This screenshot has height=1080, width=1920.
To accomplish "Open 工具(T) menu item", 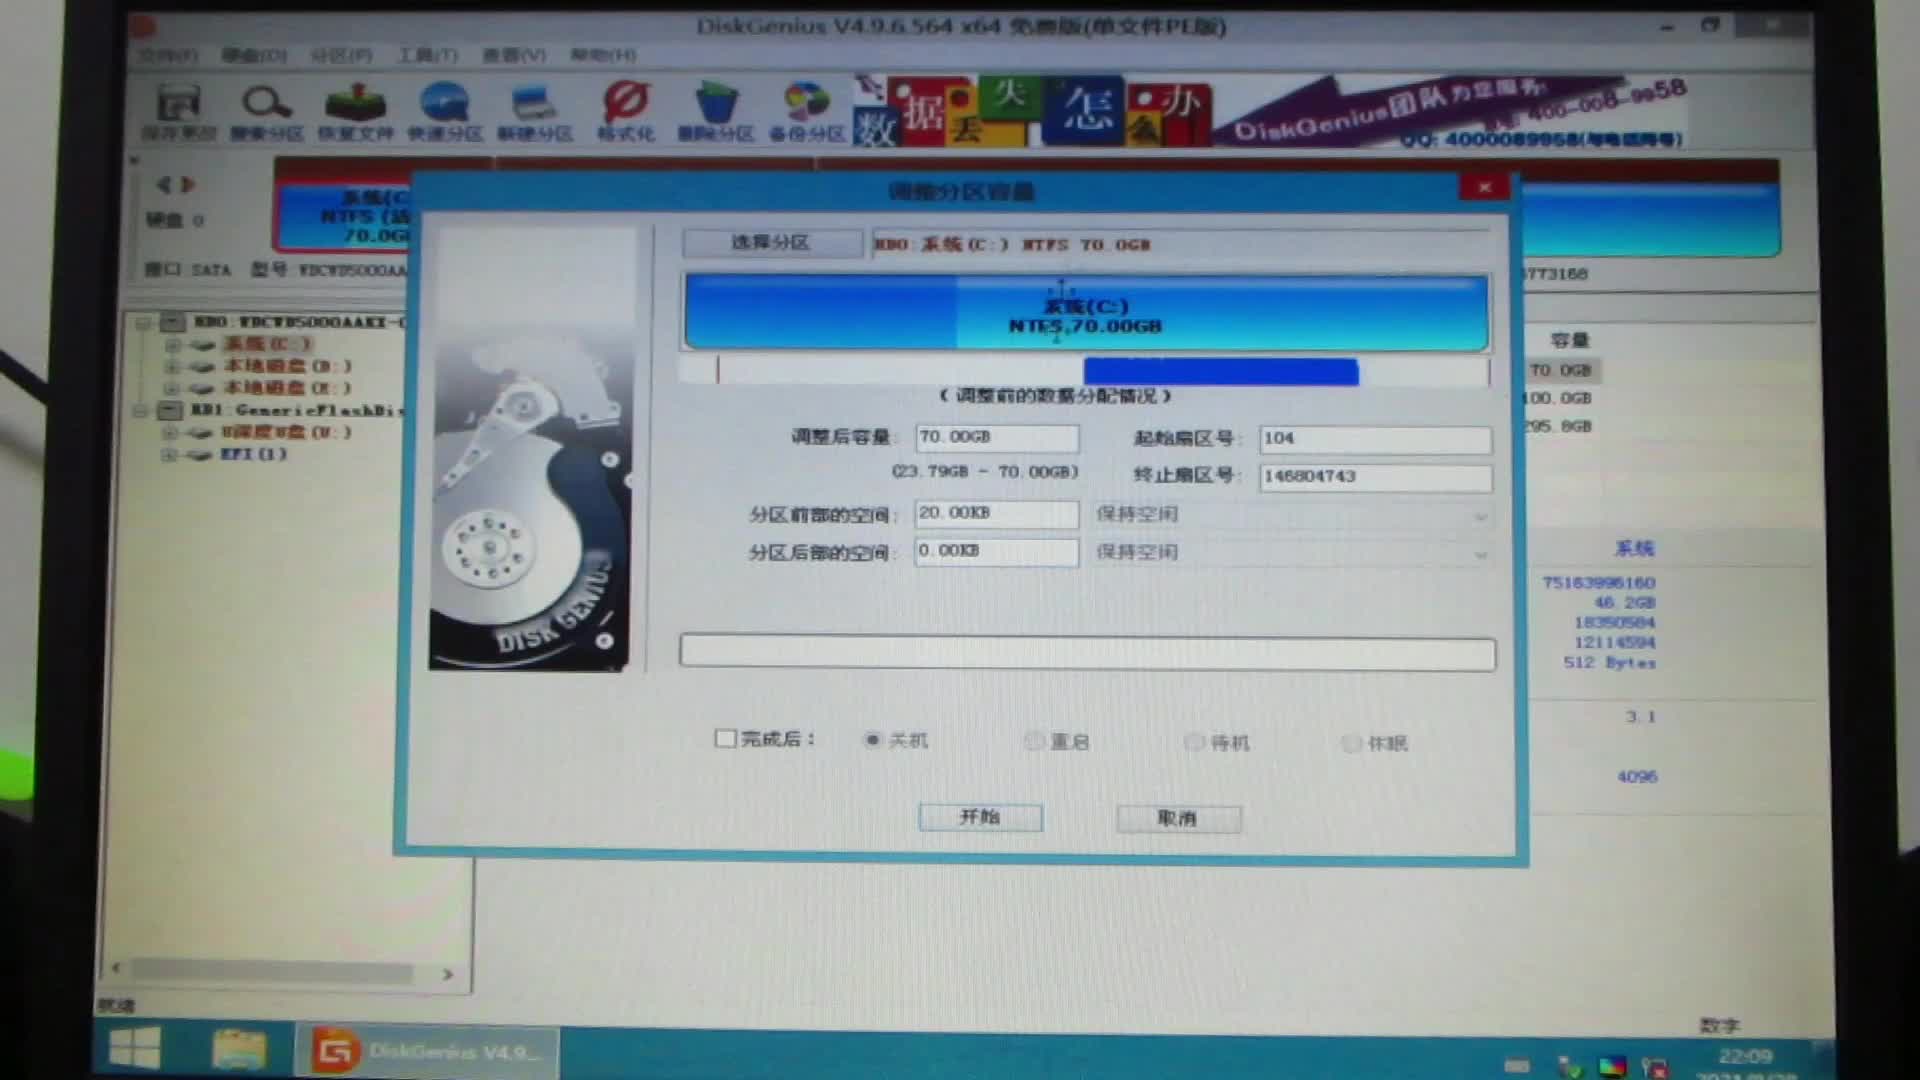I will coord(425,54).
